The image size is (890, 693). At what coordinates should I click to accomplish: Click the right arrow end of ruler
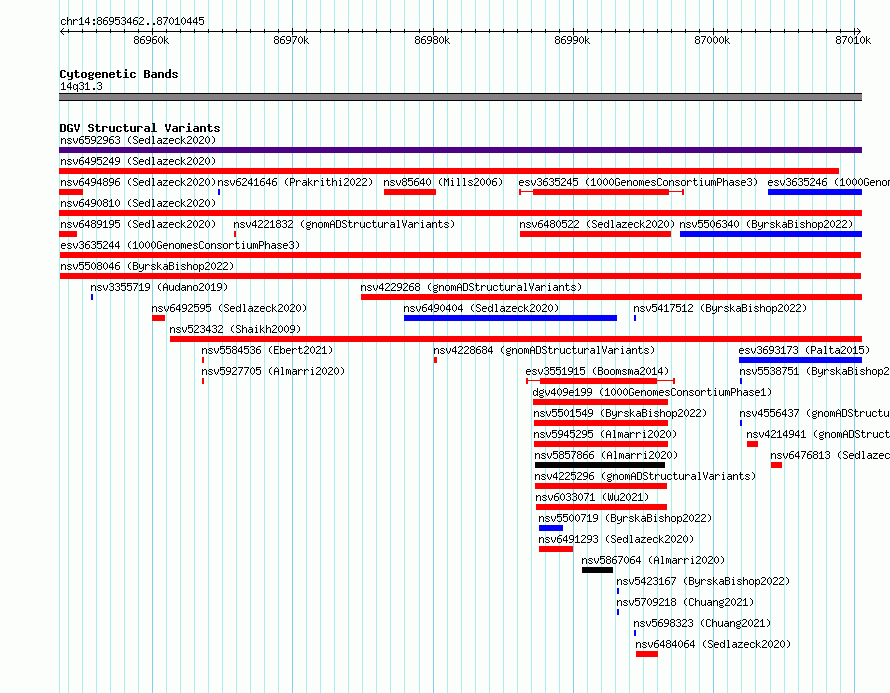coord(858,31)
